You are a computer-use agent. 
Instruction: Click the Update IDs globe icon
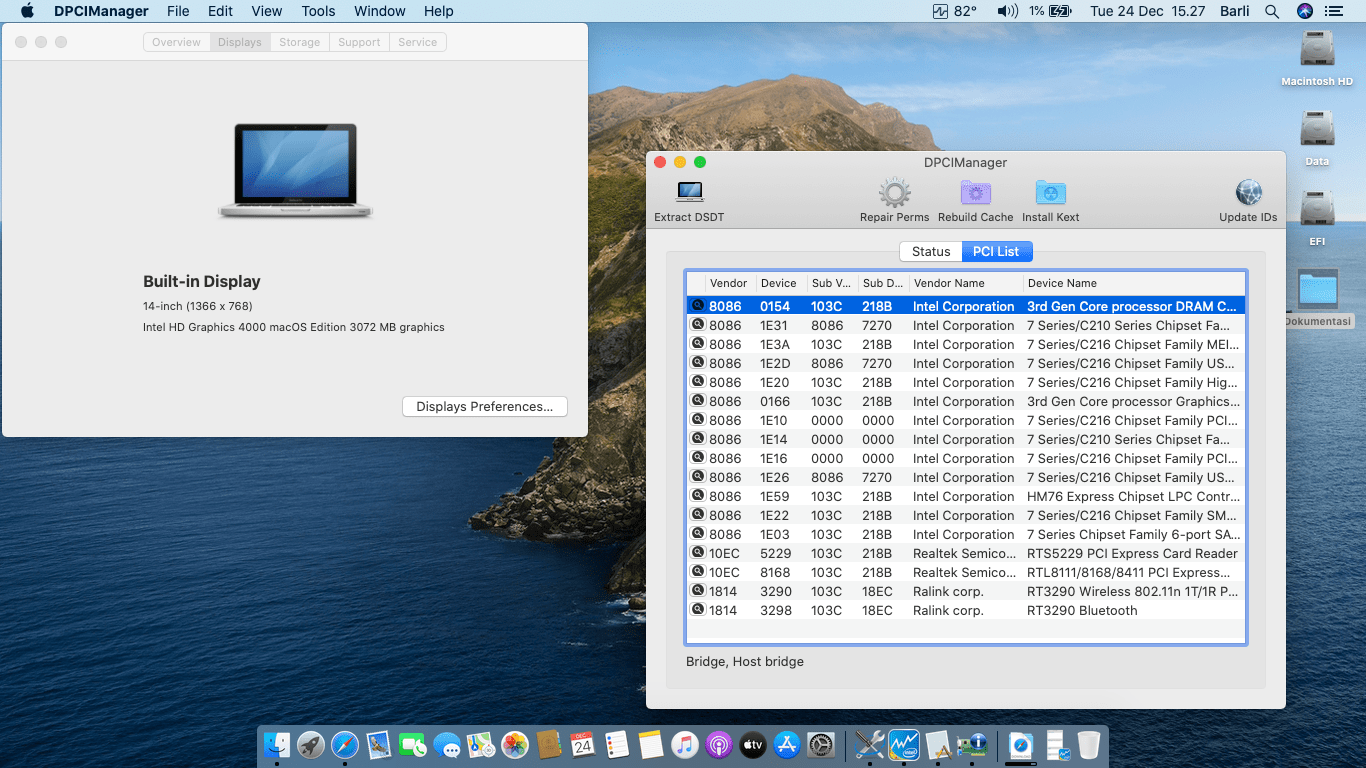pyautogui.click(x=1248, y=192)
